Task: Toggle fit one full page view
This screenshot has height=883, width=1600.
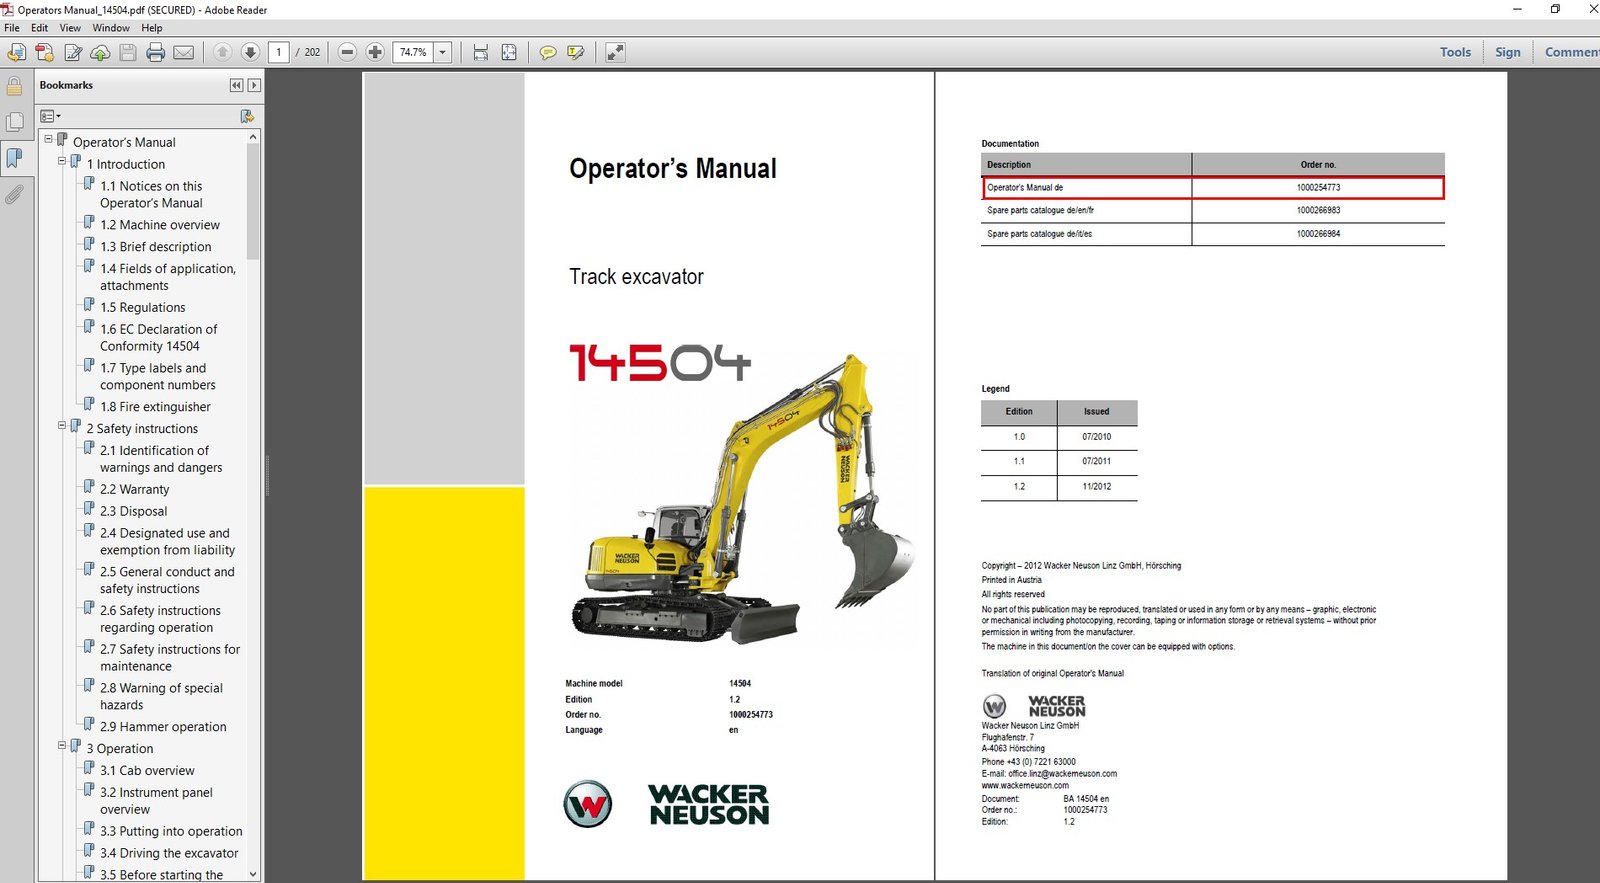Action: pyautogui.click(x=509, y=52)
